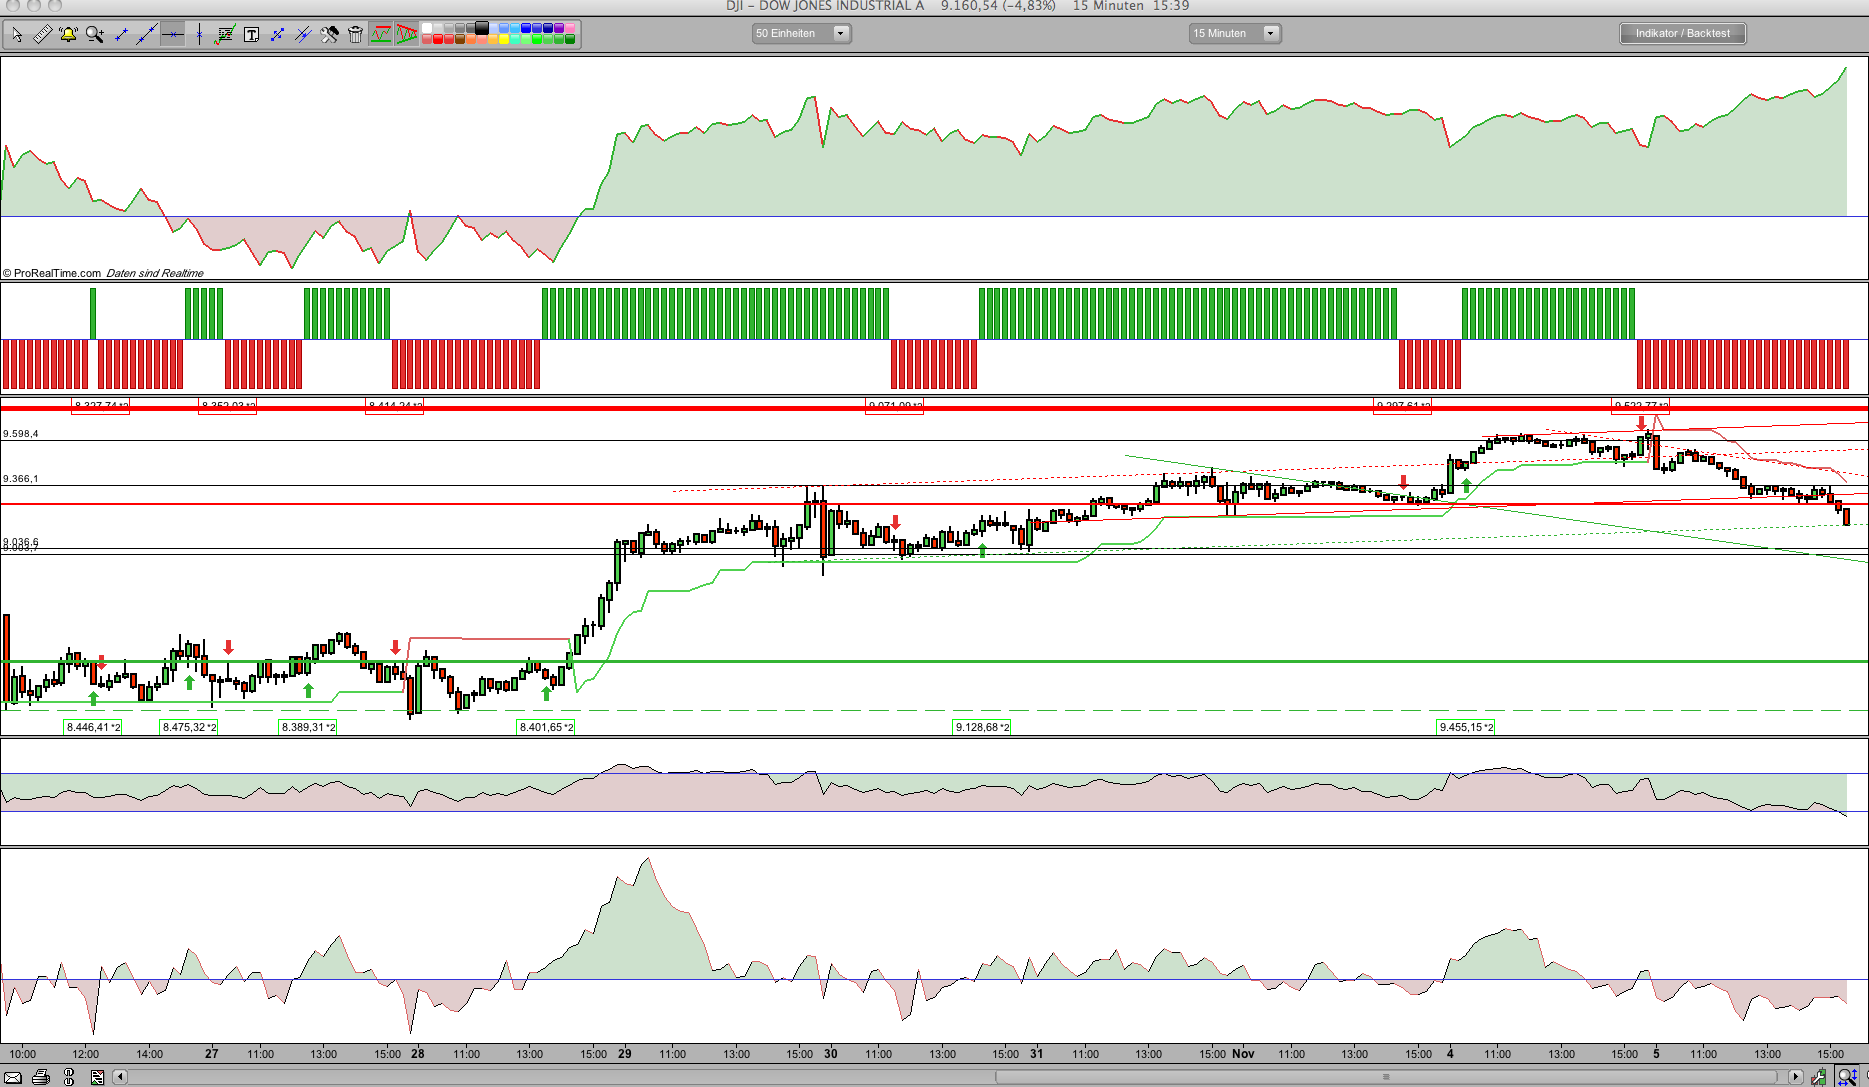Activate the magnifier zoom tool in toolbar
This screenshot has height=1087, width=1869.
(x=95, y=35)
